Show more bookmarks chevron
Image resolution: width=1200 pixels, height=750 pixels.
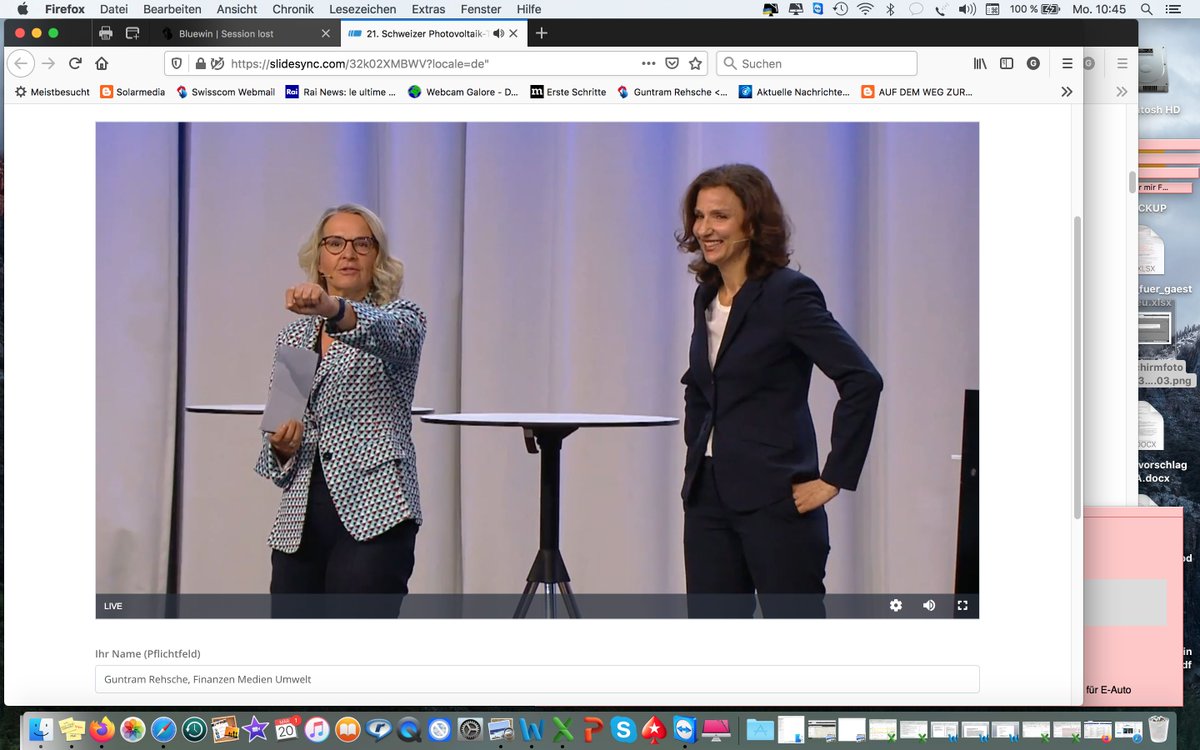[1067, 92]
